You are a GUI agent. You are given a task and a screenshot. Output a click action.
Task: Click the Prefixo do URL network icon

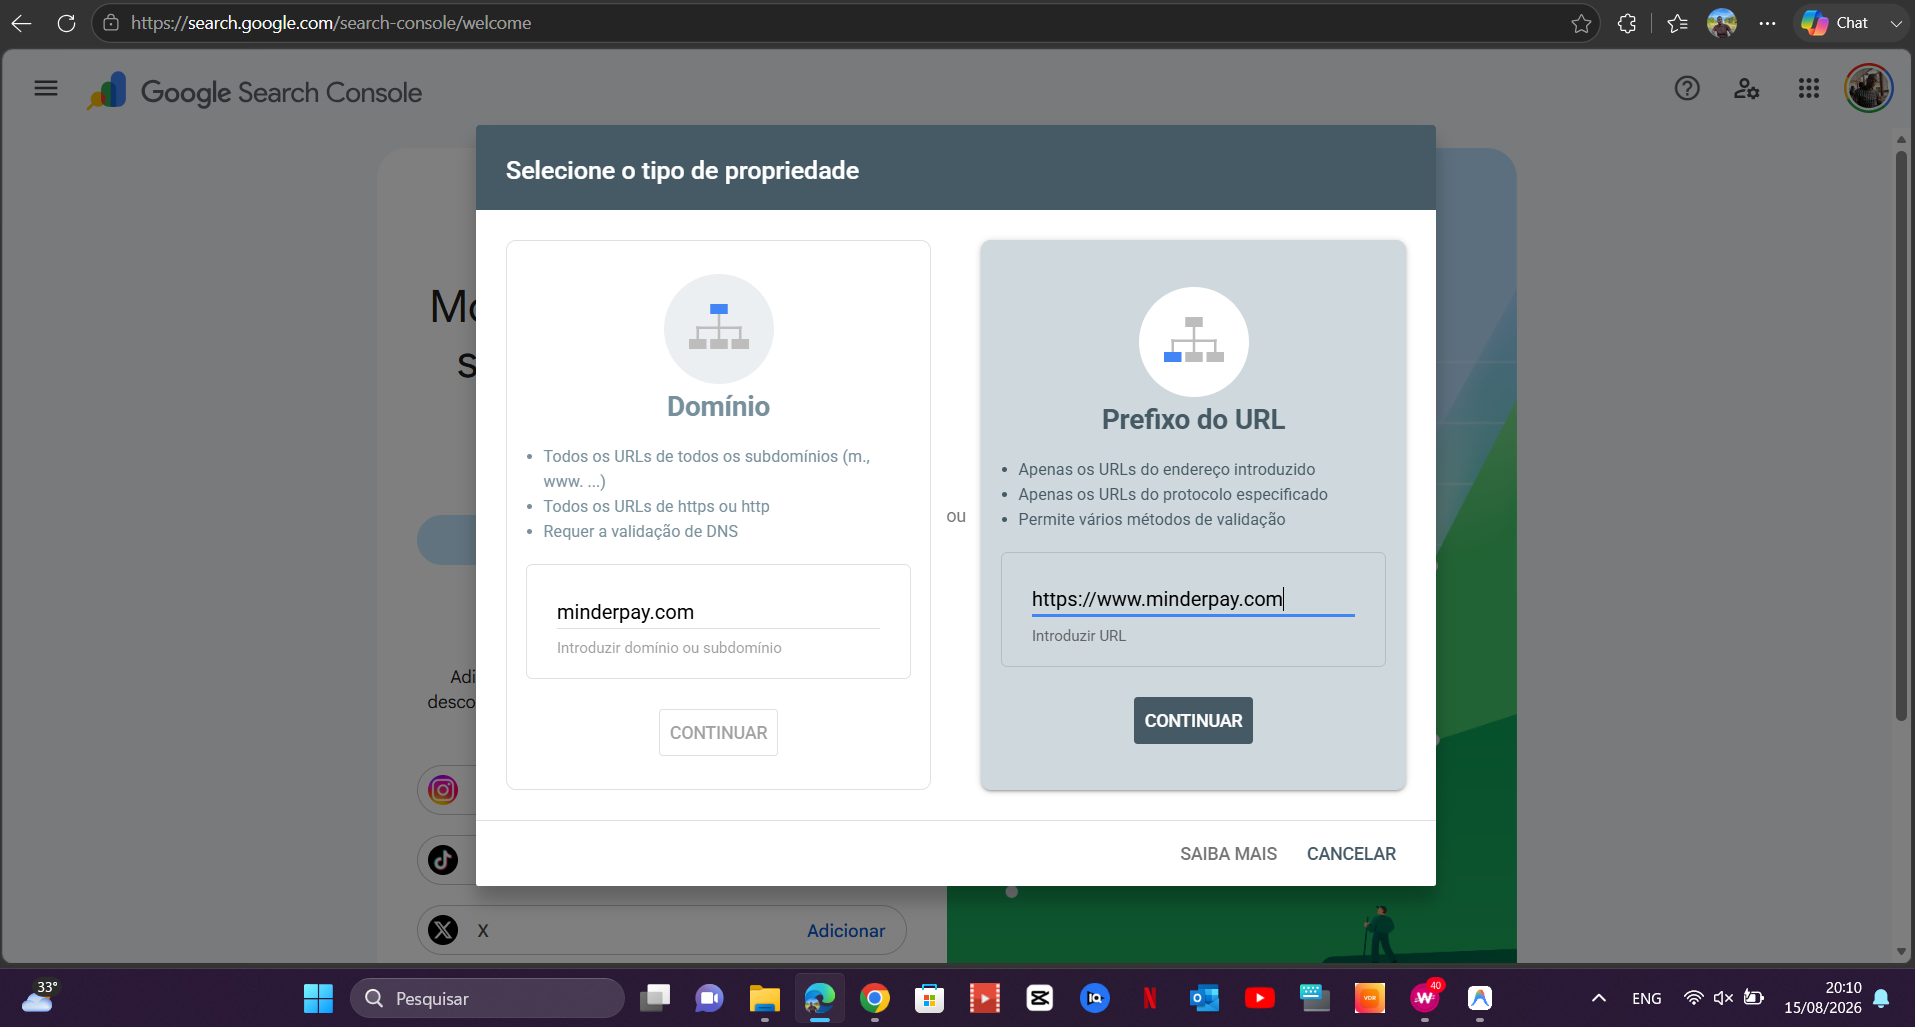pos(1194,342)
